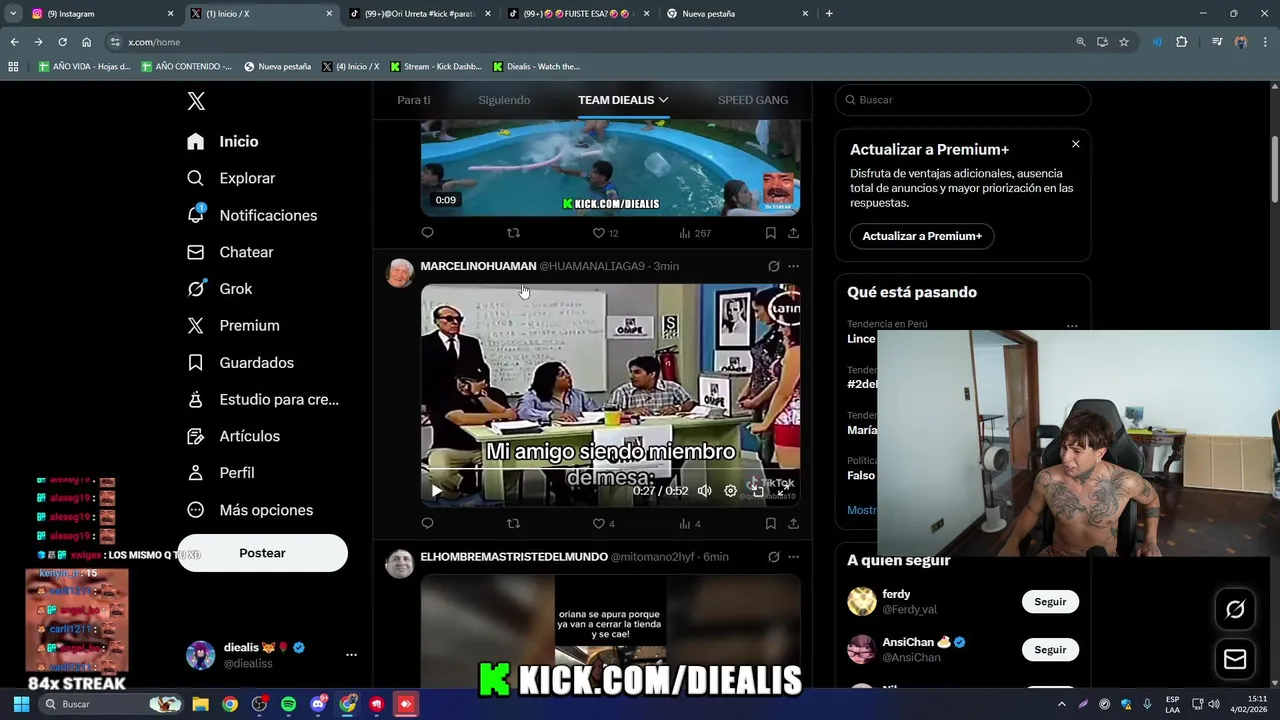Screen dimensions: 1280x720
Task: Go to Explorar in sidebar
Action: tap(231, 178)
